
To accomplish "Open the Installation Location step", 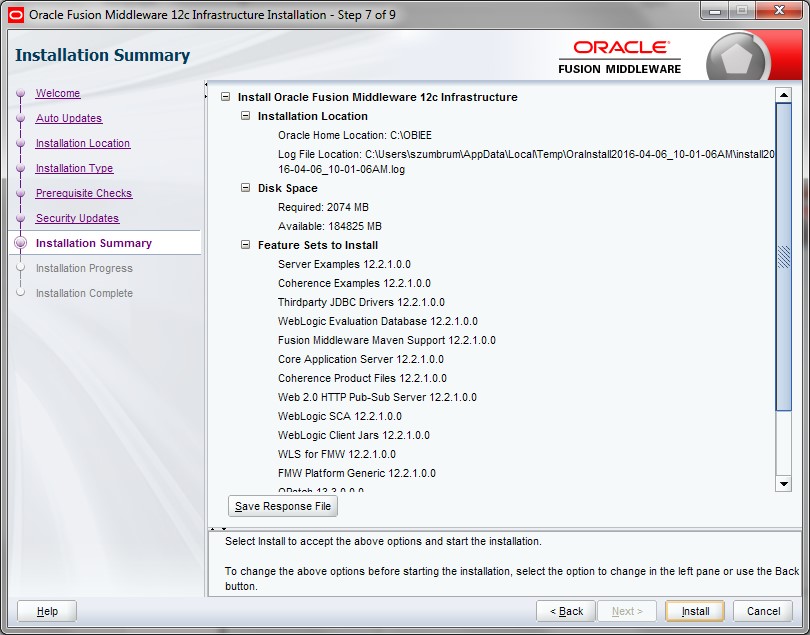I will point(83,143).
